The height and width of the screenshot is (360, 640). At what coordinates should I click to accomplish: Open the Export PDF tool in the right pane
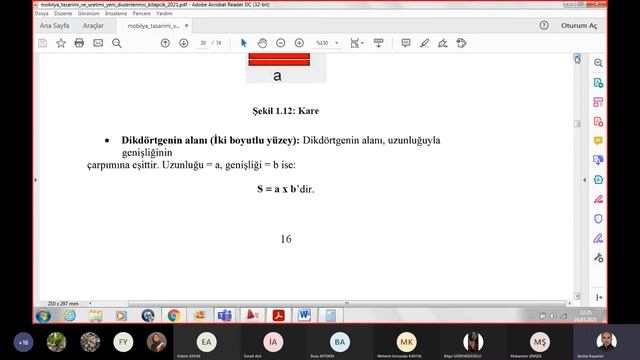(598, 82)
